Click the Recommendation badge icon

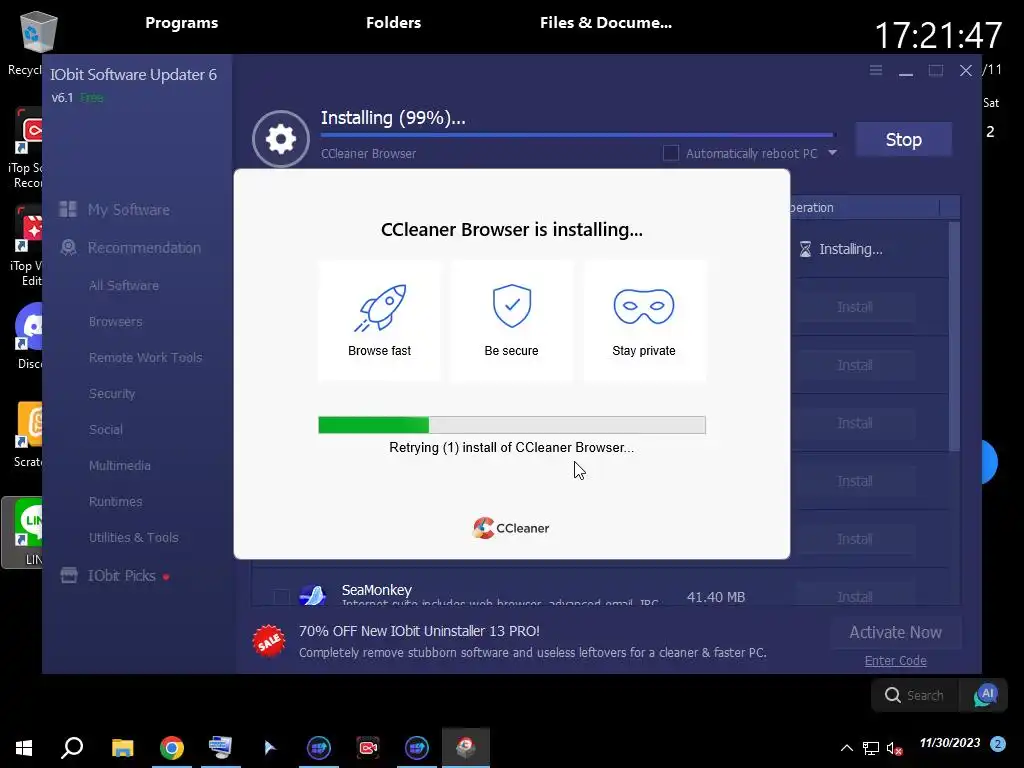(68, 247)
